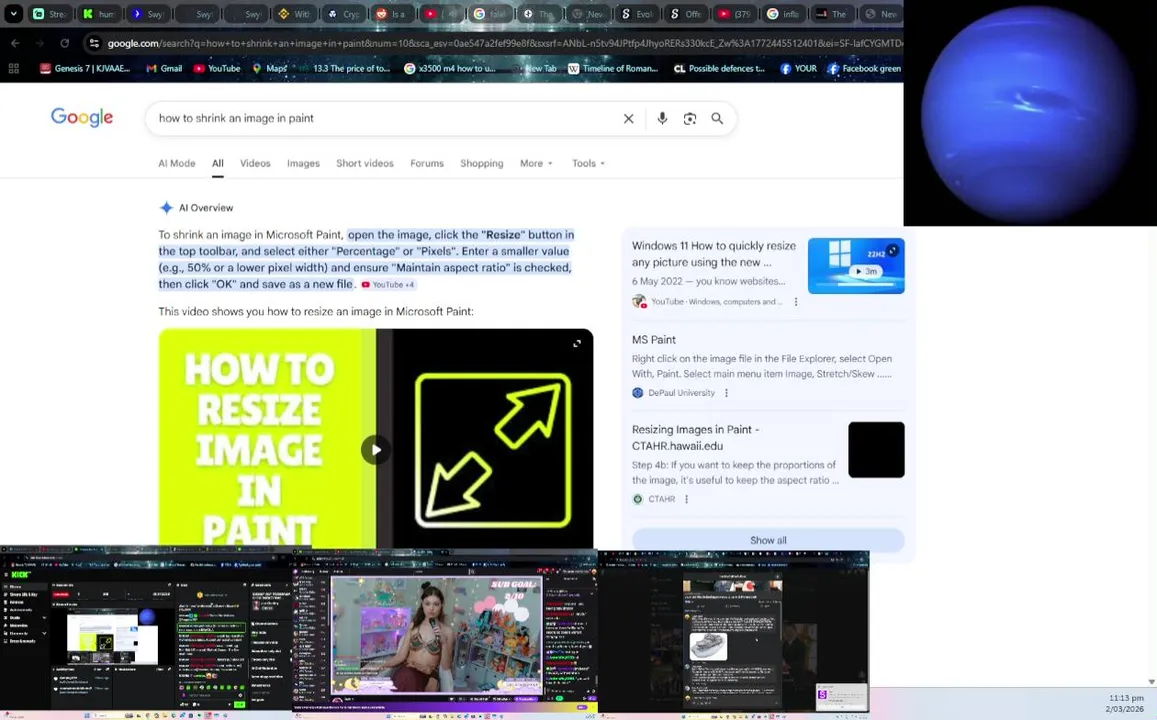Viewport: 1157px width, 720px height.
Task: Open Google Lens image search
Action: point(689,118)
